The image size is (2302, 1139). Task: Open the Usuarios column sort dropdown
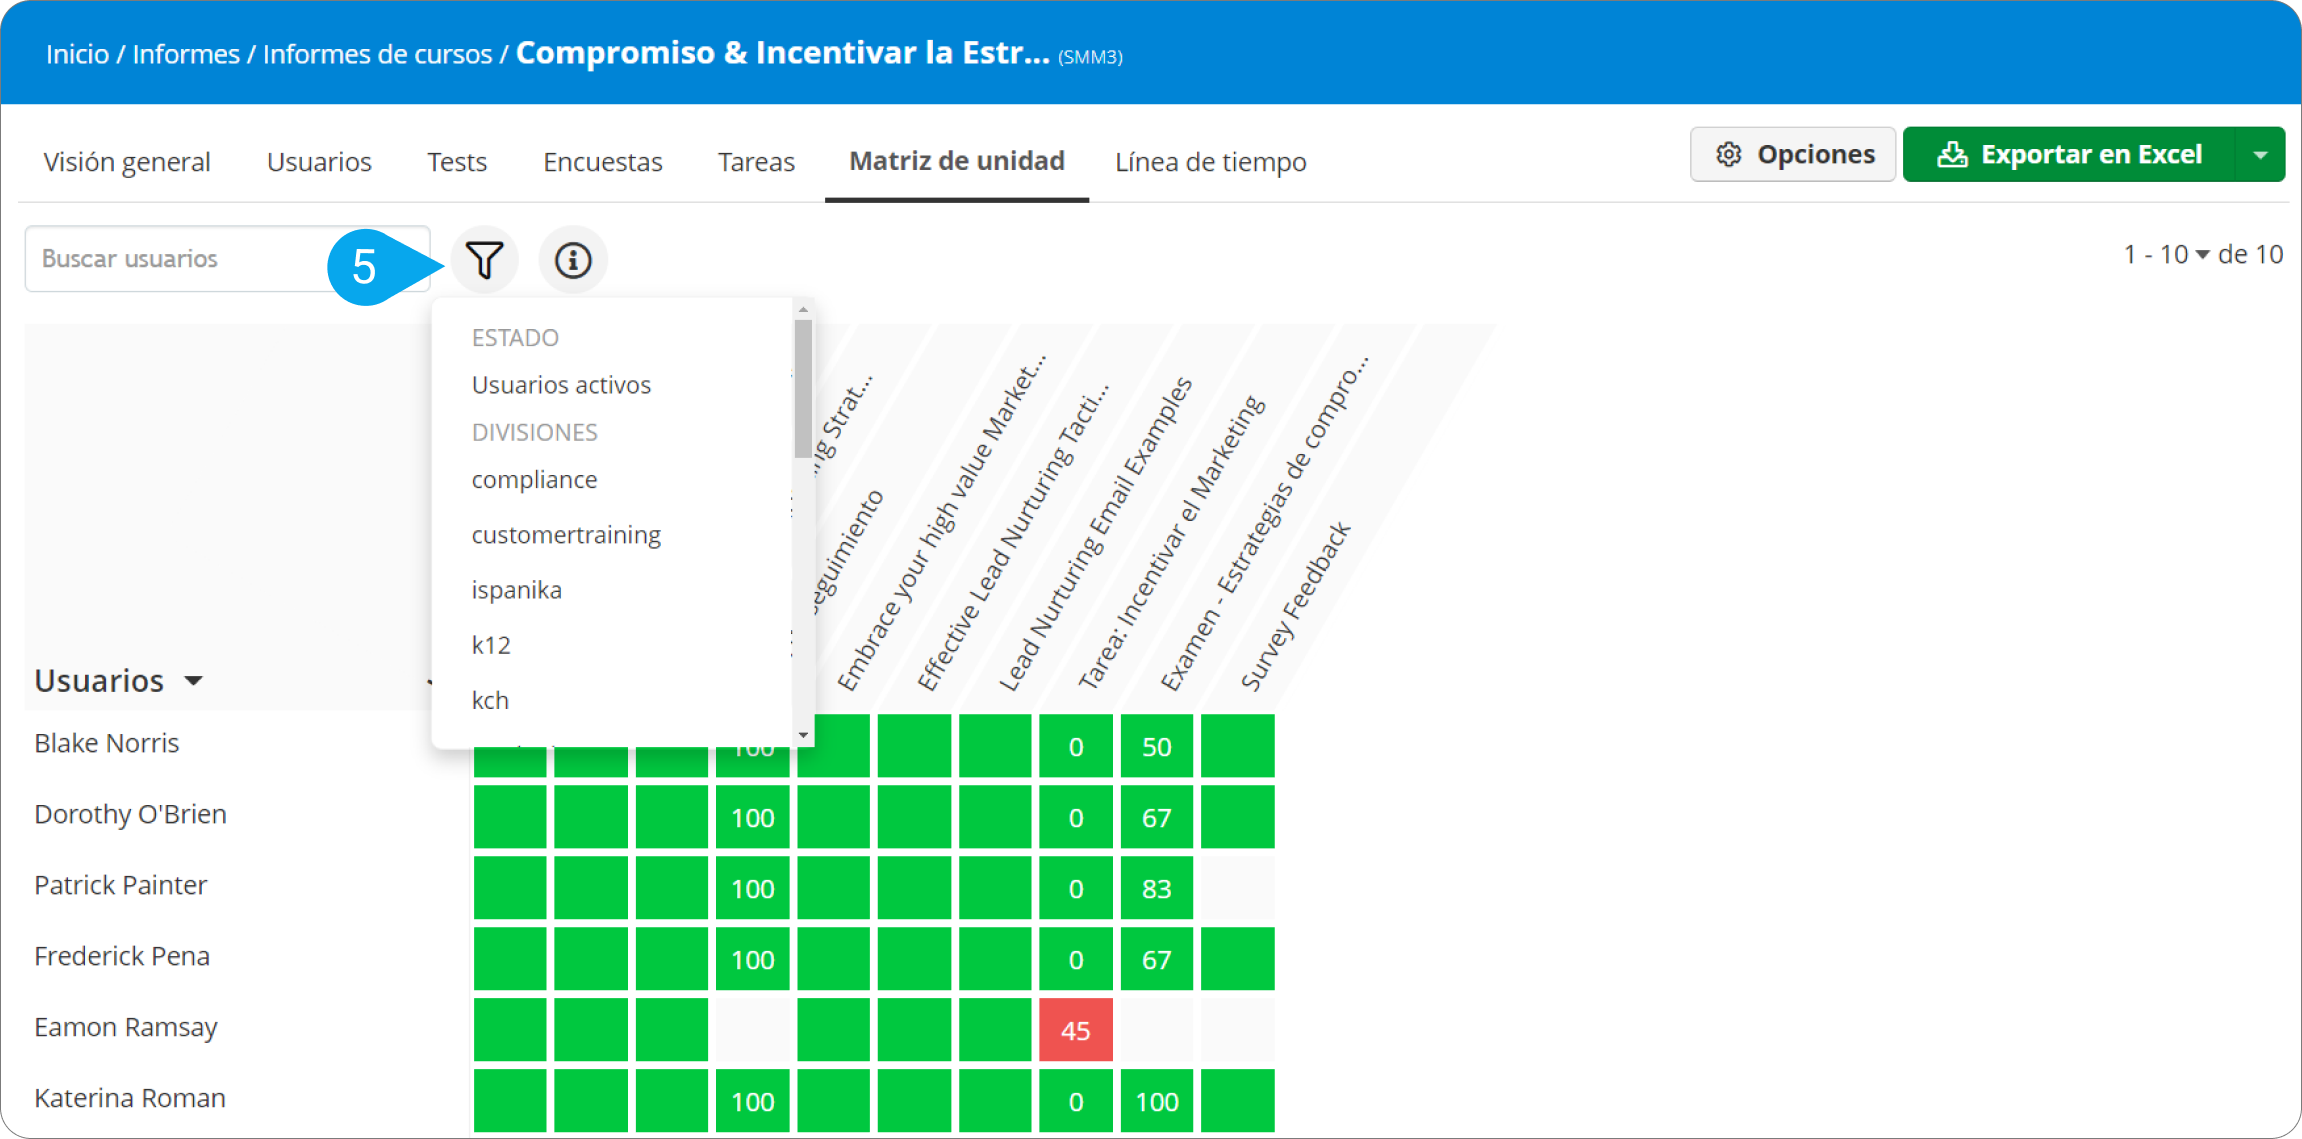tap(194, 681)
